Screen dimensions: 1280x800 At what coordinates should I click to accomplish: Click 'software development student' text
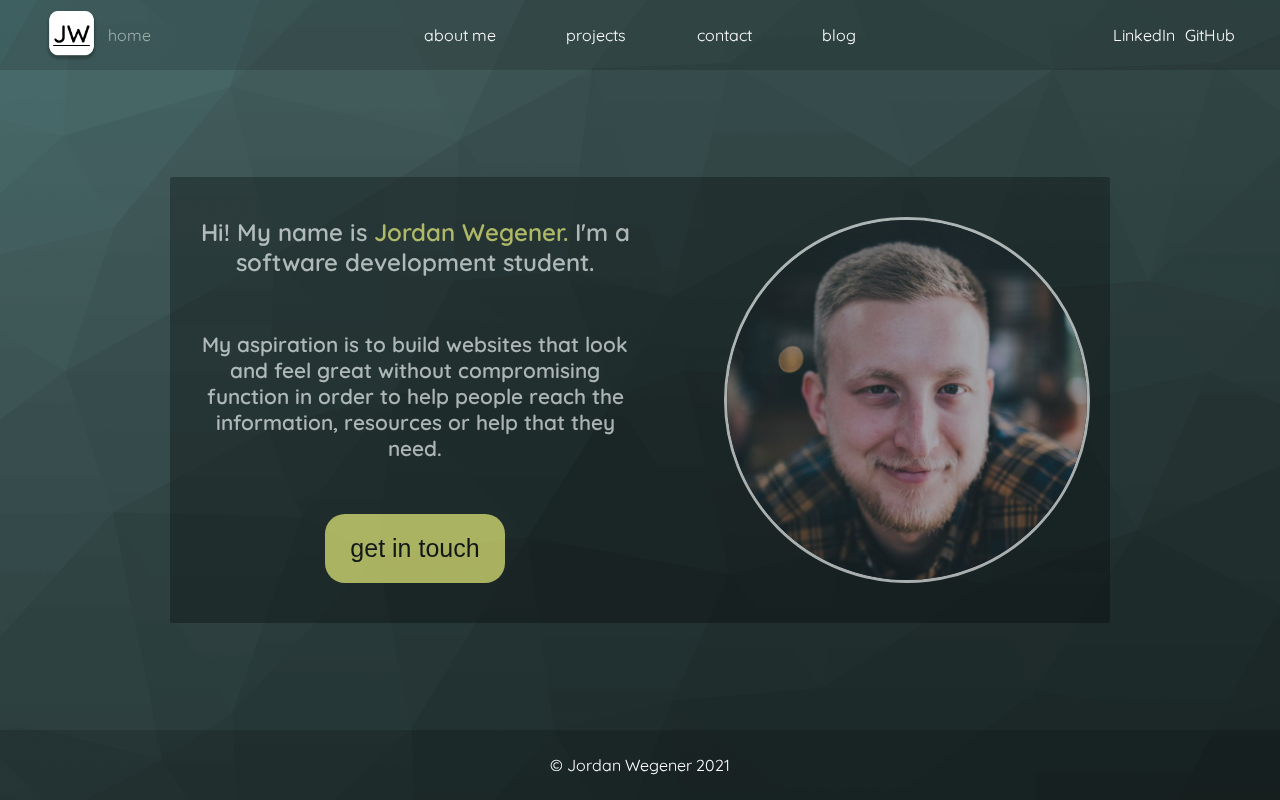click(x=415, y=263)
